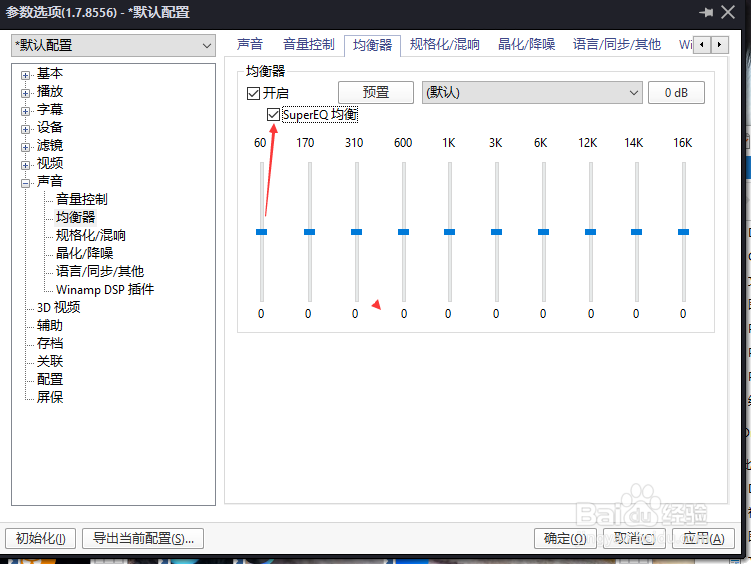Viewport: 751px width, 564px height.
Task: Collapse the 声音 tree node
Action: pos(25,183)
